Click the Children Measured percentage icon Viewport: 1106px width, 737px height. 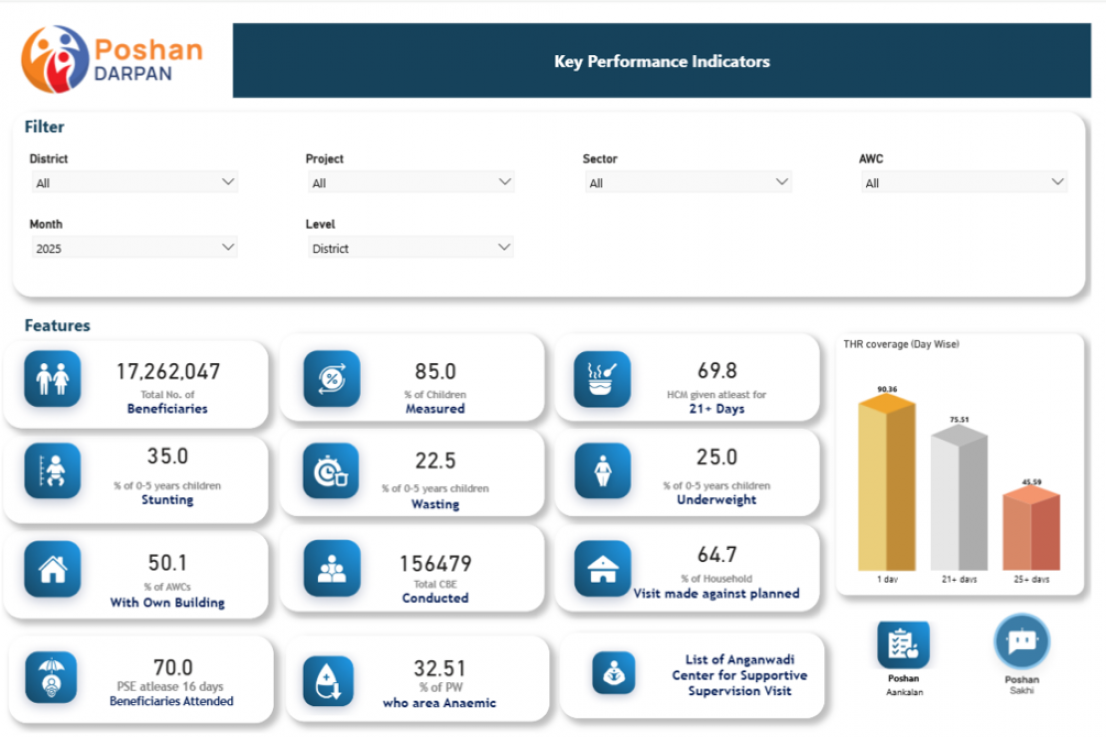coord(331,379)
